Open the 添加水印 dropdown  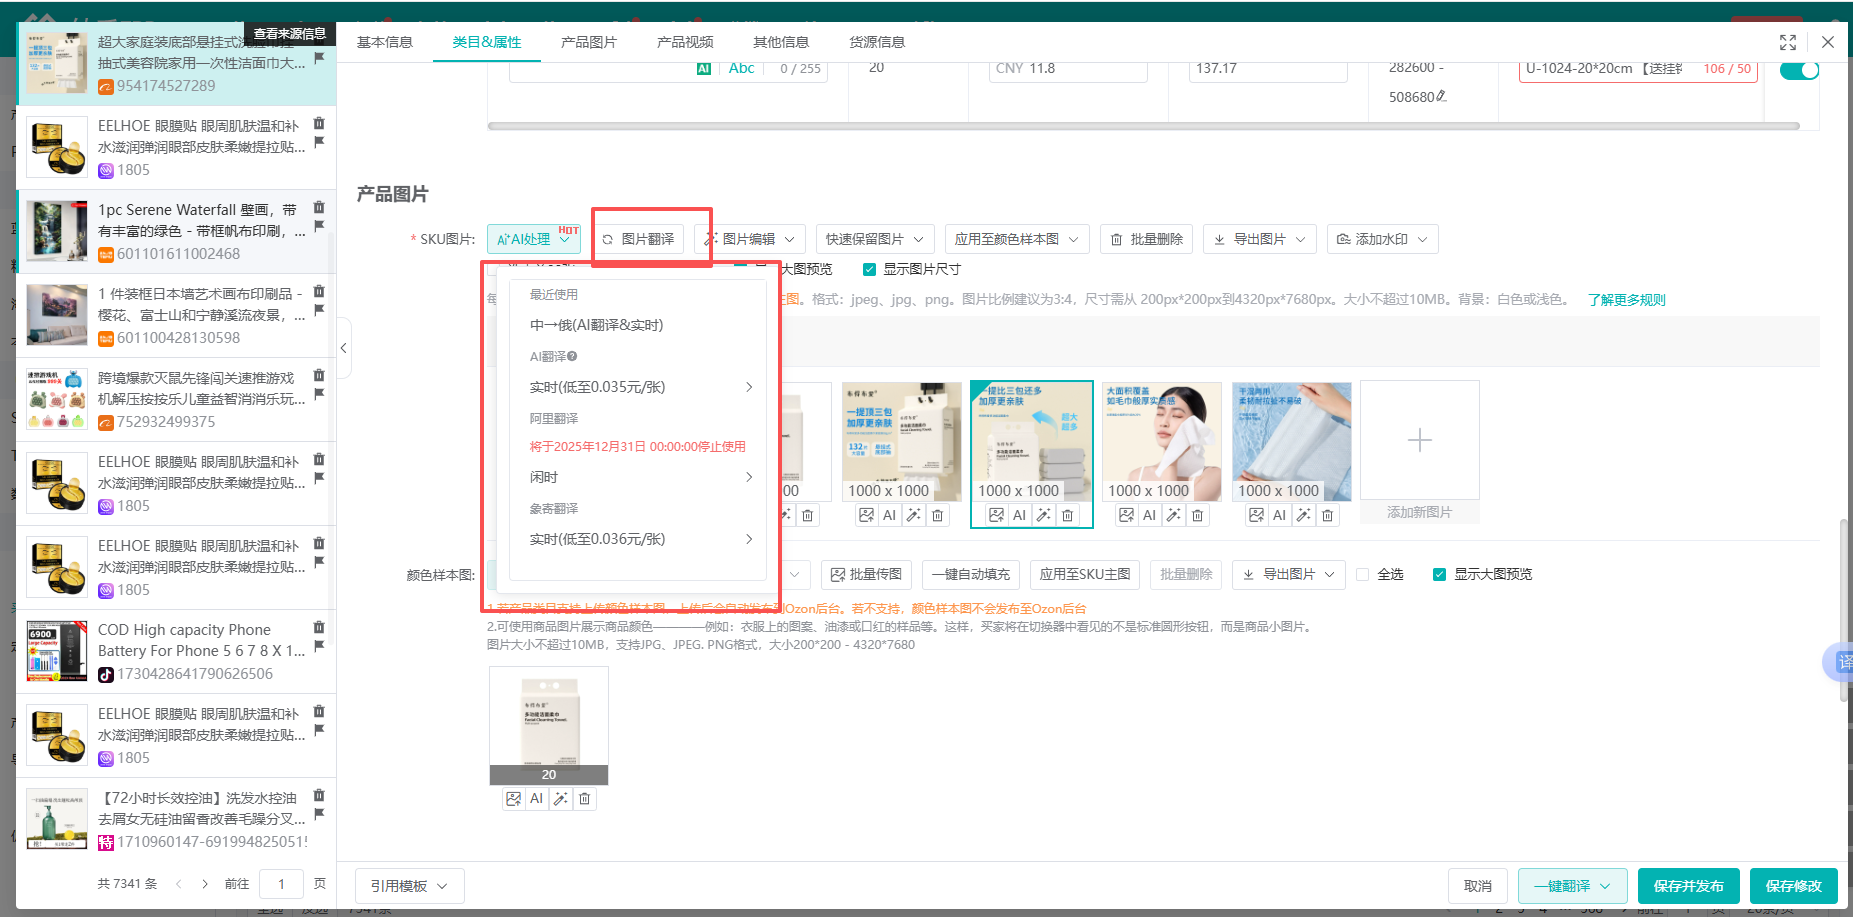[x=1383, y=239]
